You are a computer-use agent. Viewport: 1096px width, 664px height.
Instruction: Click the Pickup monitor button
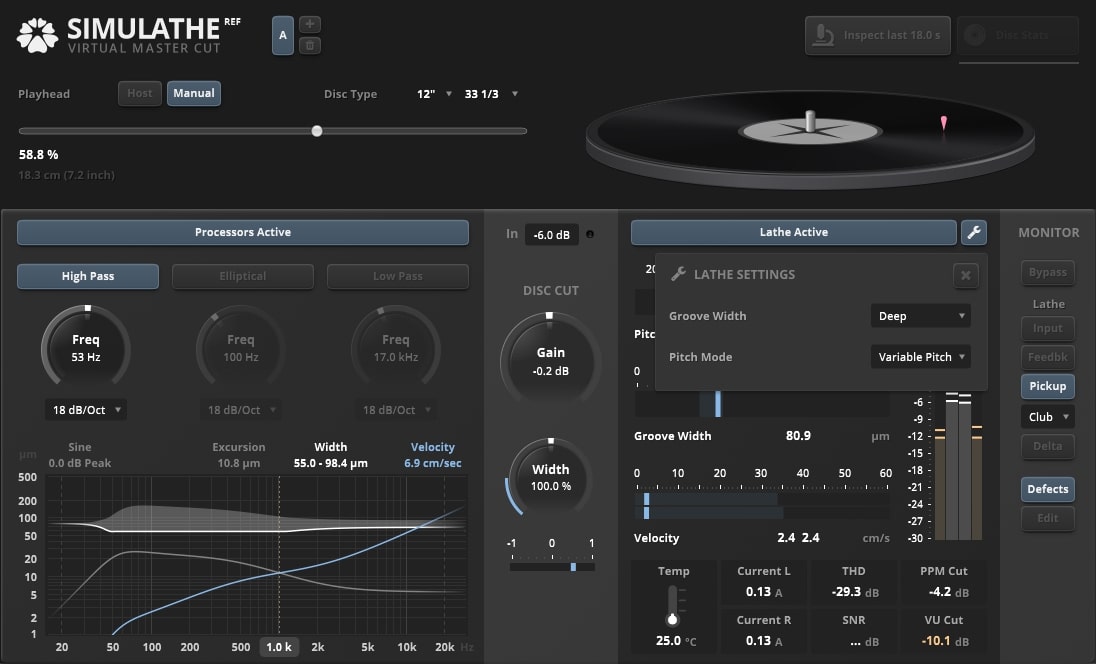tap(1047, 386)
